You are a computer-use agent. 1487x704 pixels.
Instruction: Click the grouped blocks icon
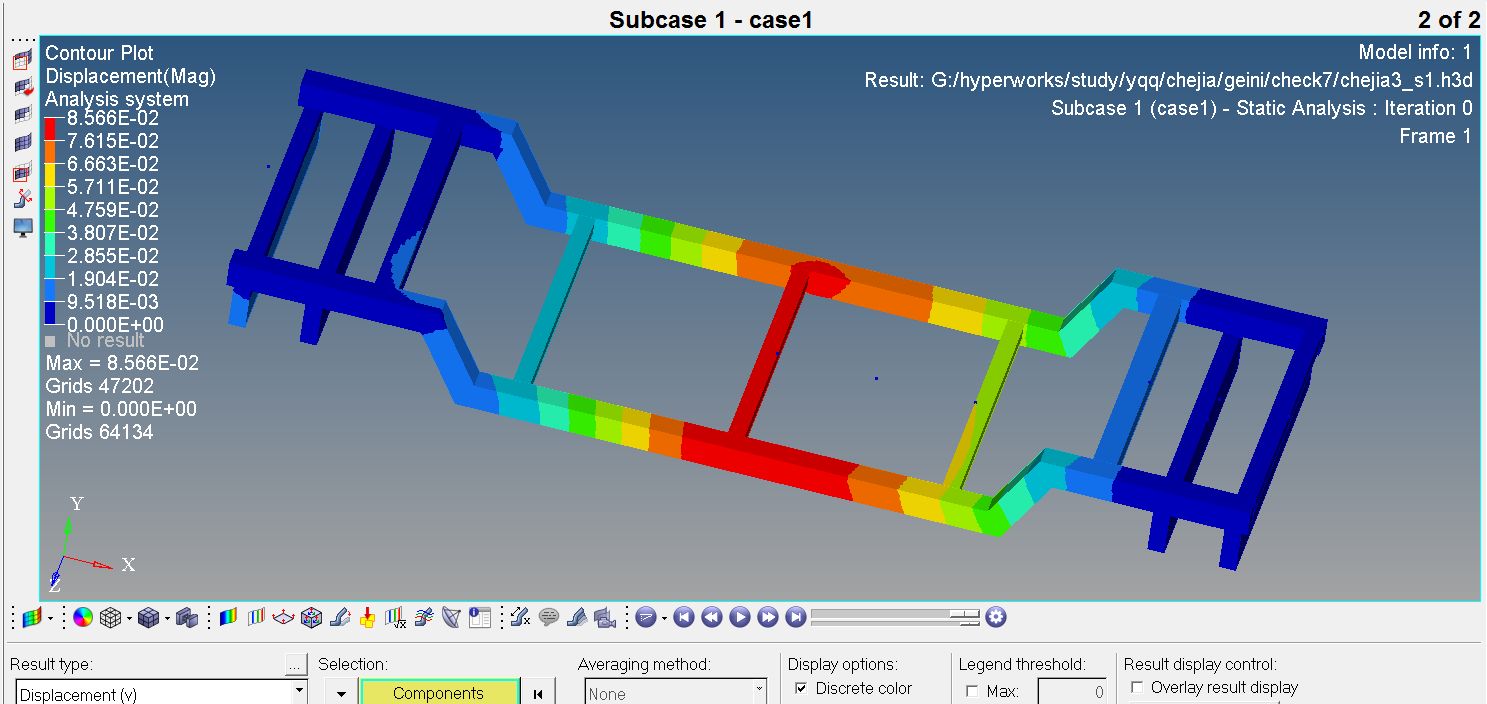point(187,618)
